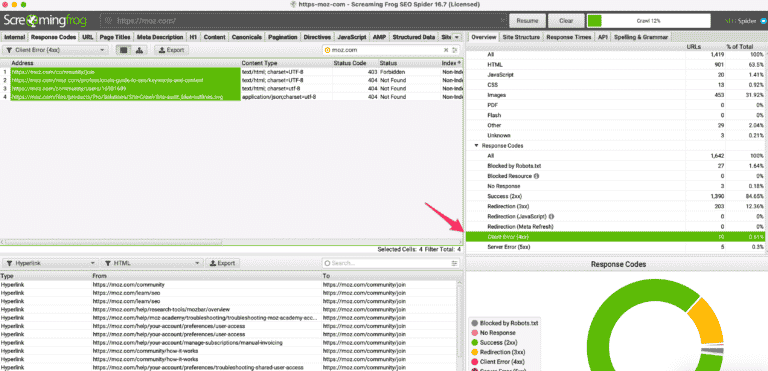Open the Hyperlink type filter dropdown
This screenshot has width=768, height=371.
tap(50, 263)
